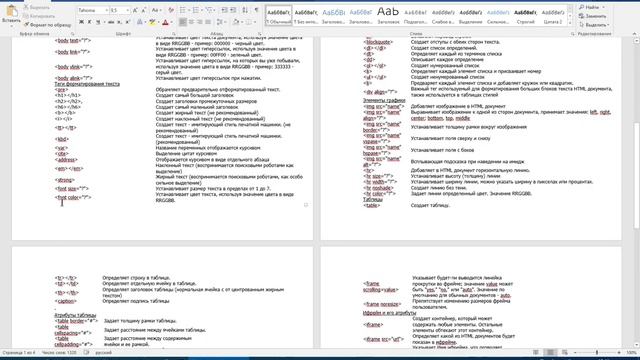Open the change case (Аа) dropdown
Screen dimensions: 640x360
pyautogui.click(x=156, y=10)
